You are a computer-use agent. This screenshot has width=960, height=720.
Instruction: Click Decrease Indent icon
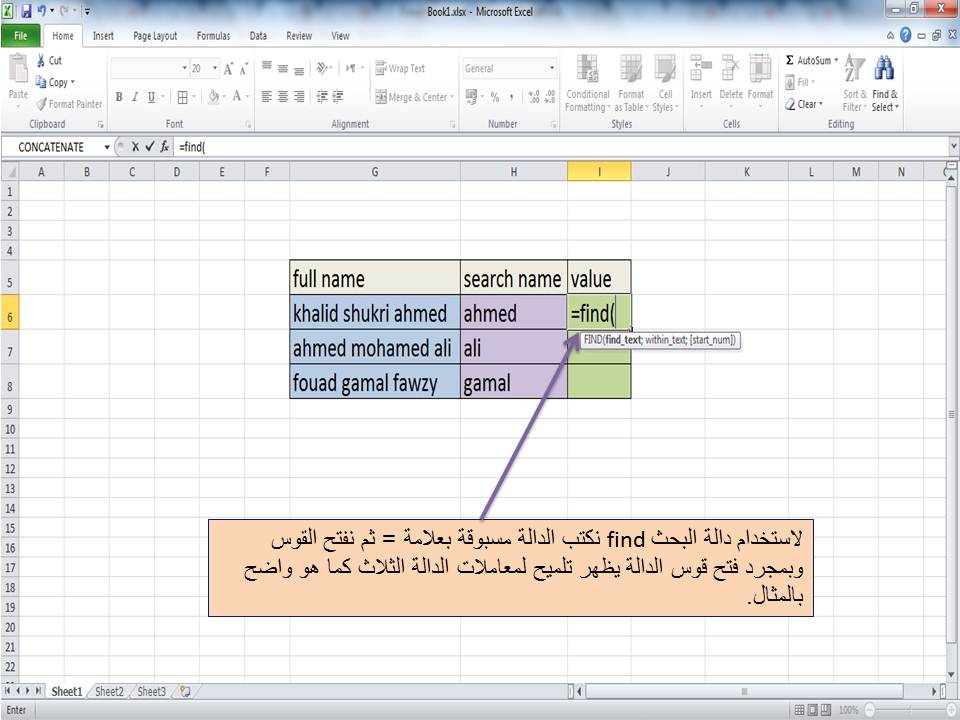[322, 97]
